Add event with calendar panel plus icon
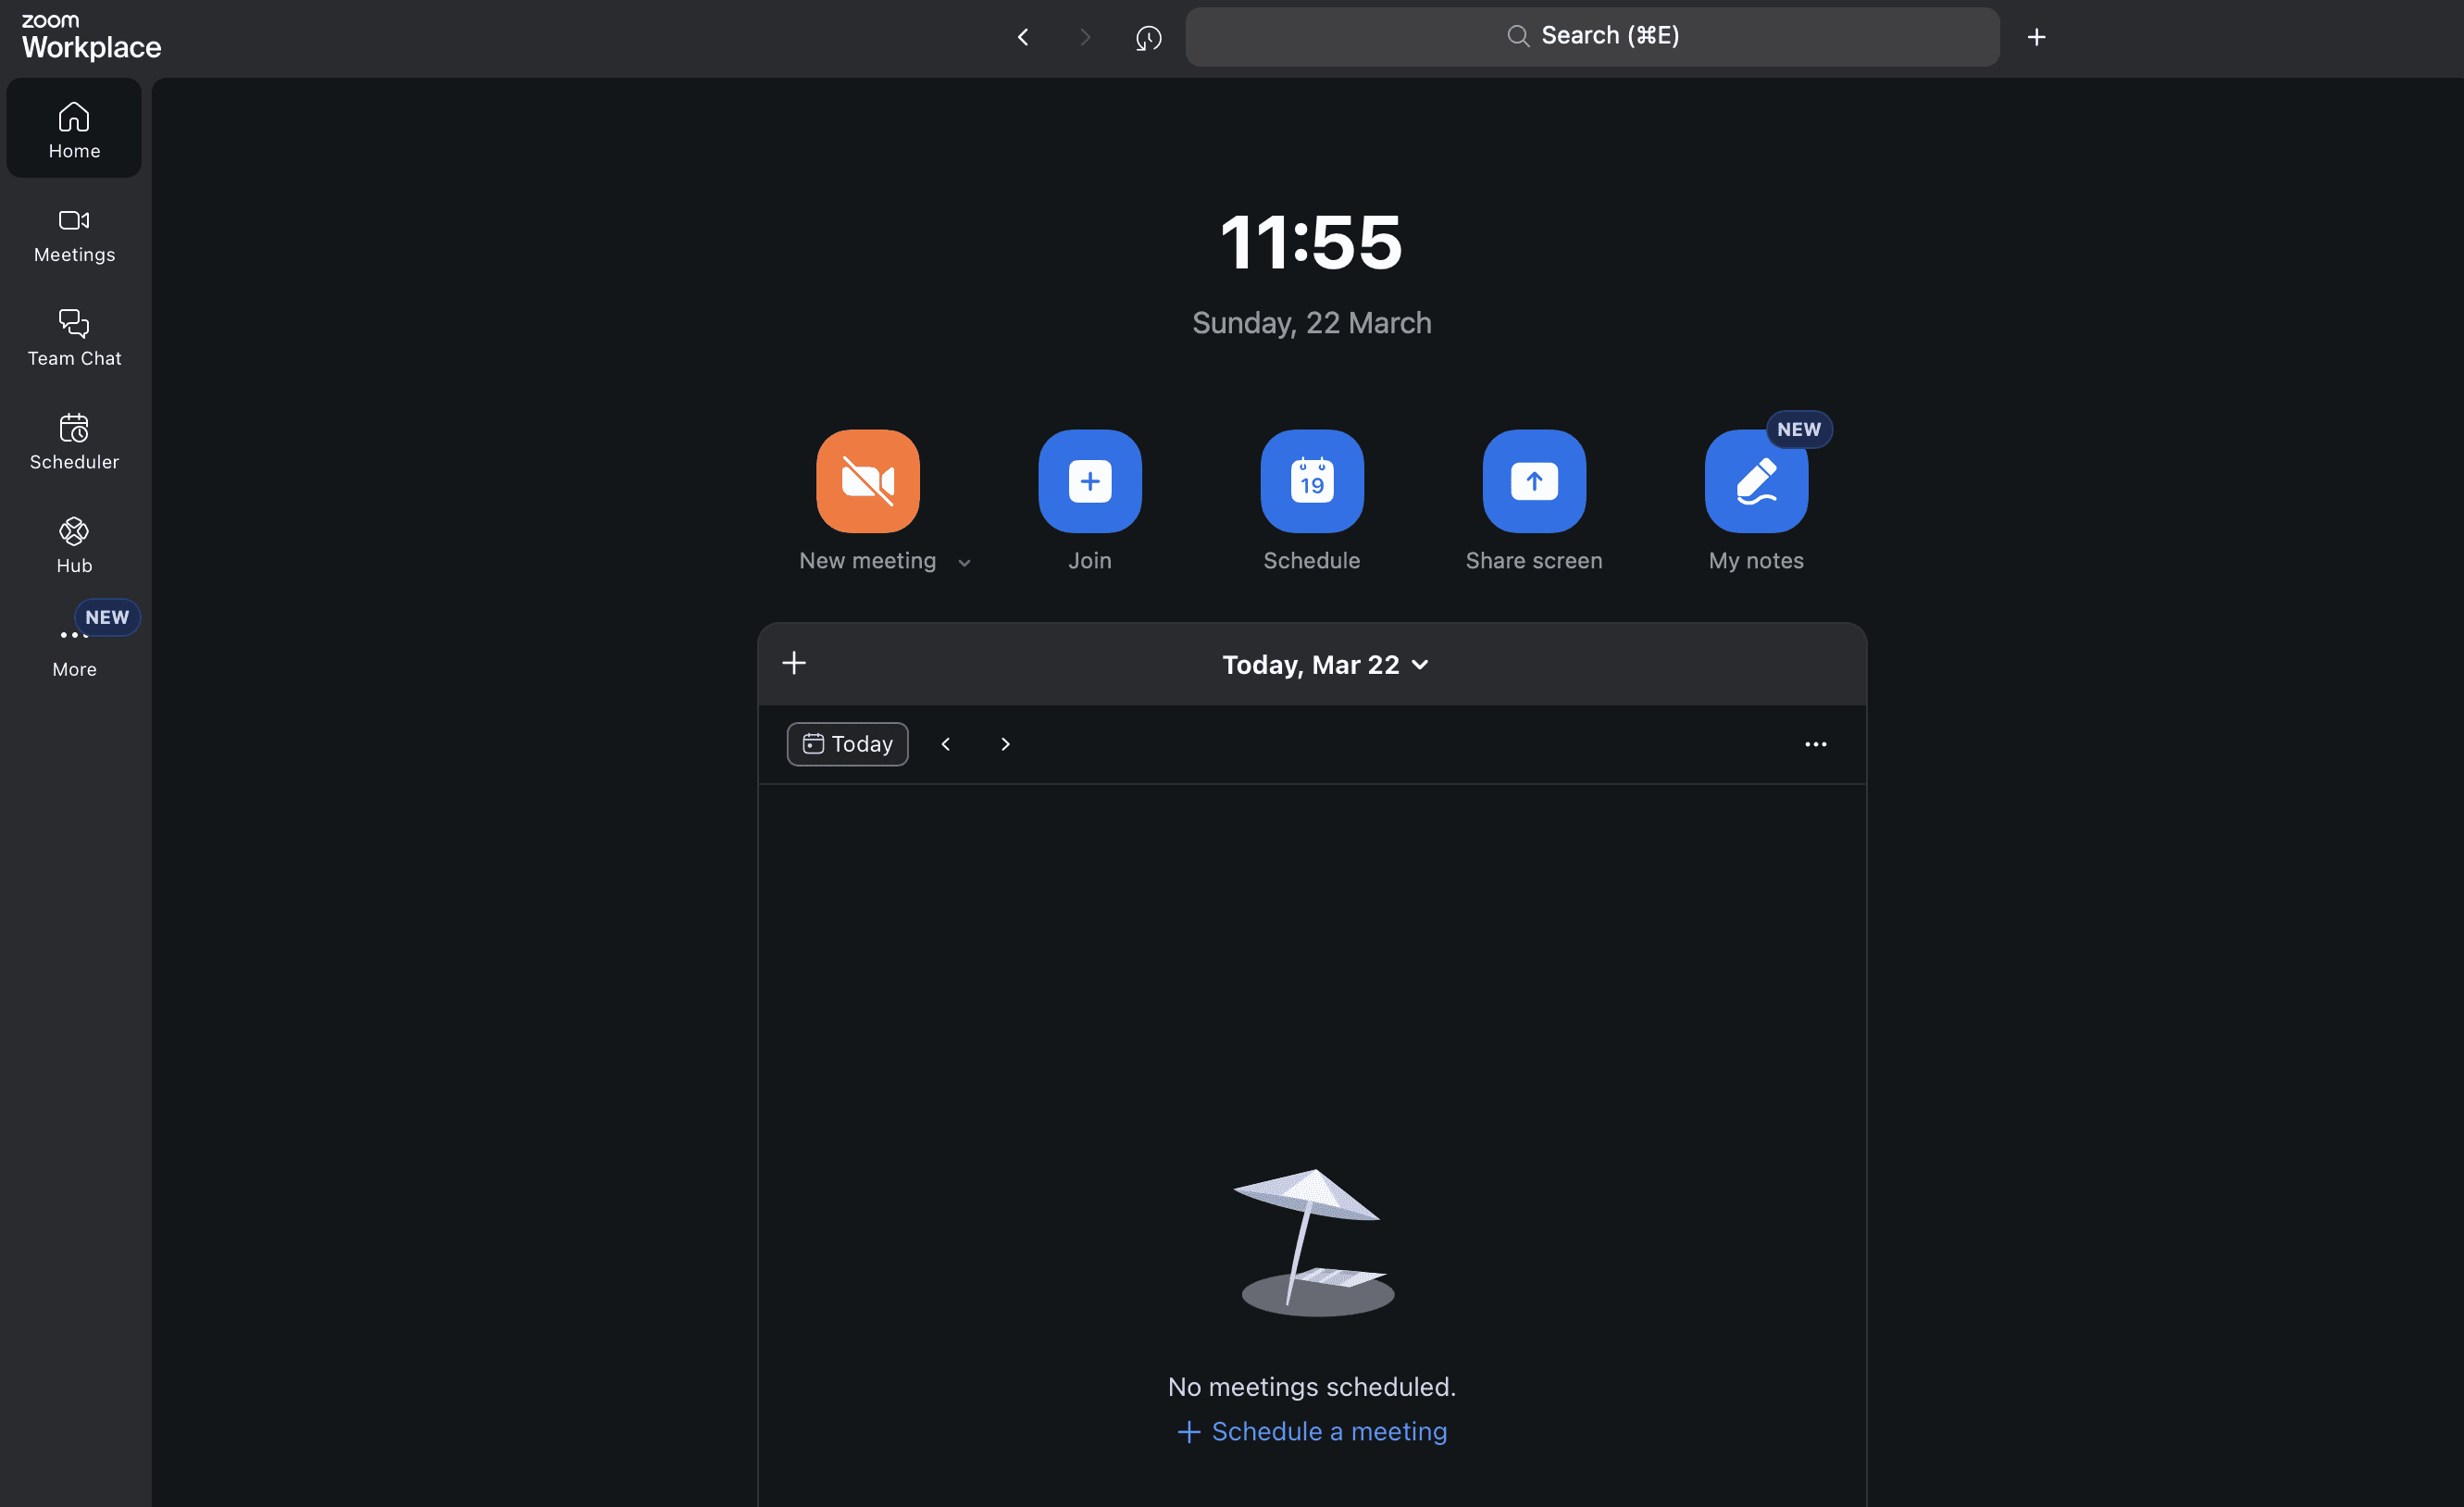The width and height of the screenshot is (2464, 1507). tap(794, 663)
